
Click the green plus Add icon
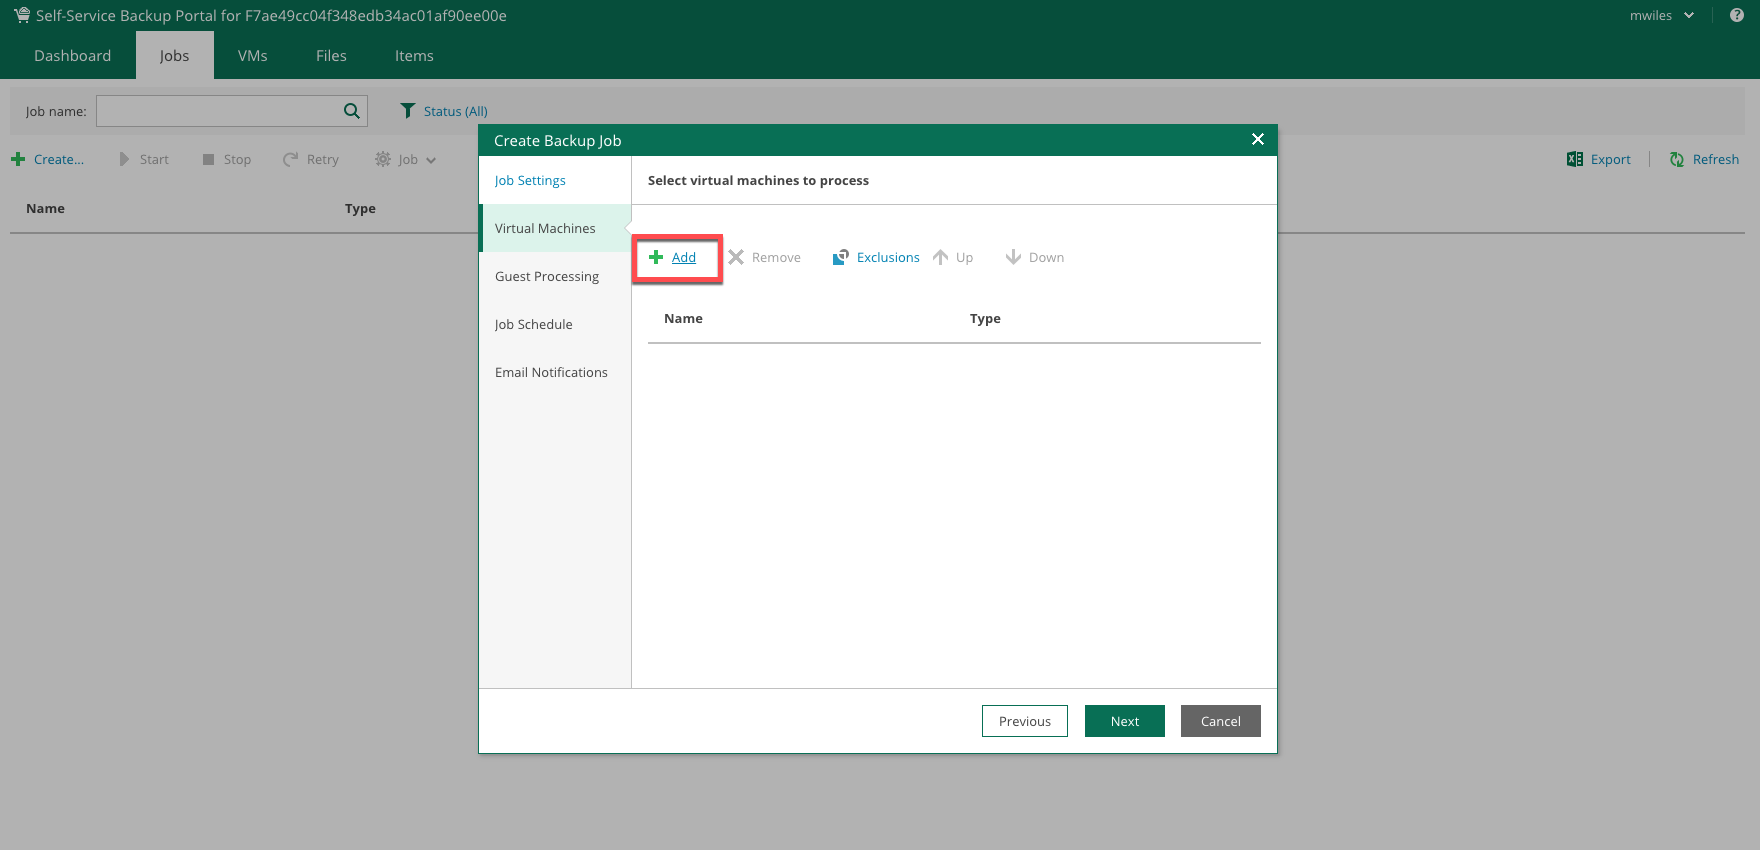point(656,257)
